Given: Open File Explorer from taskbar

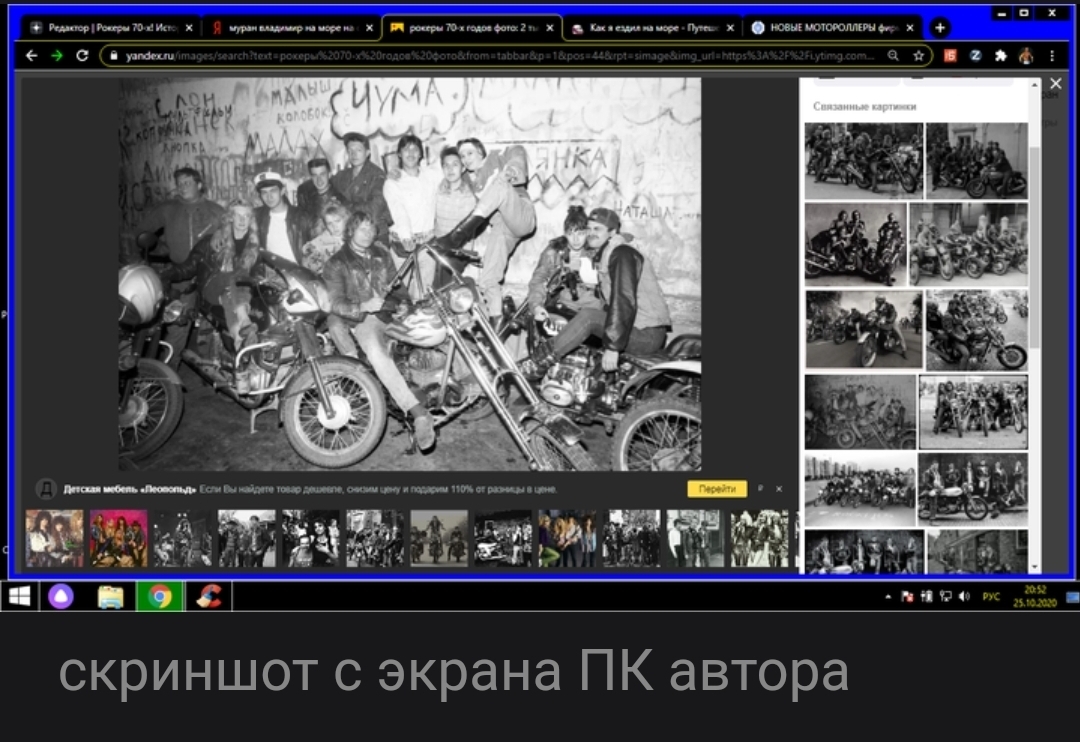Looking at the screenshot, I should pyautogui.click(x=111, y=597).
